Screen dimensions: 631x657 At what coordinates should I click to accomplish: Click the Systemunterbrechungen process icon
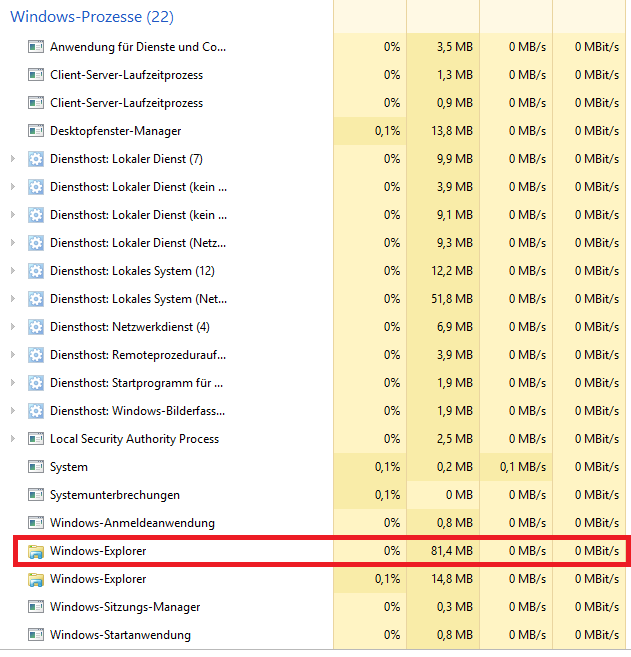pyautogui.click(x=36, y=495)
